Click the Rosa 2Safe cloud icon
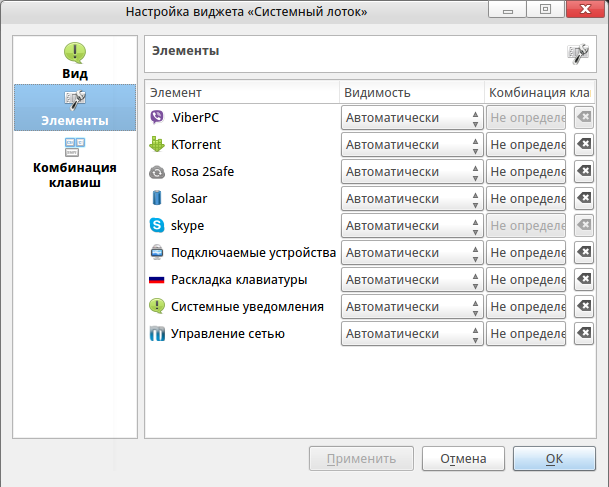The height and width of the screenshot is (487, 609). [x=156, y=172]
